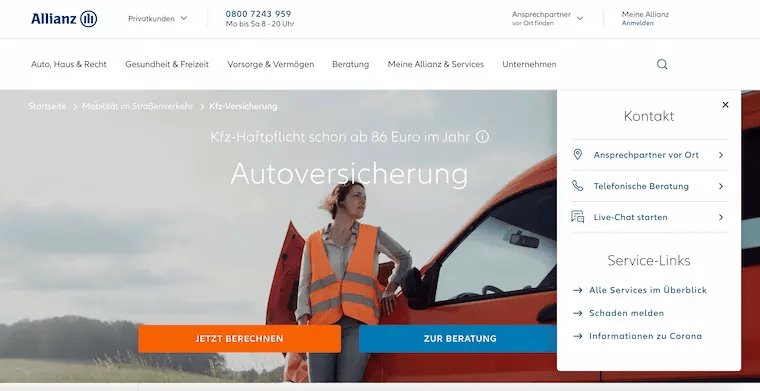Expand Ansprechpartner vor Ort finden dropdown
Screen dimensions: 760x391
coord(547,18)
